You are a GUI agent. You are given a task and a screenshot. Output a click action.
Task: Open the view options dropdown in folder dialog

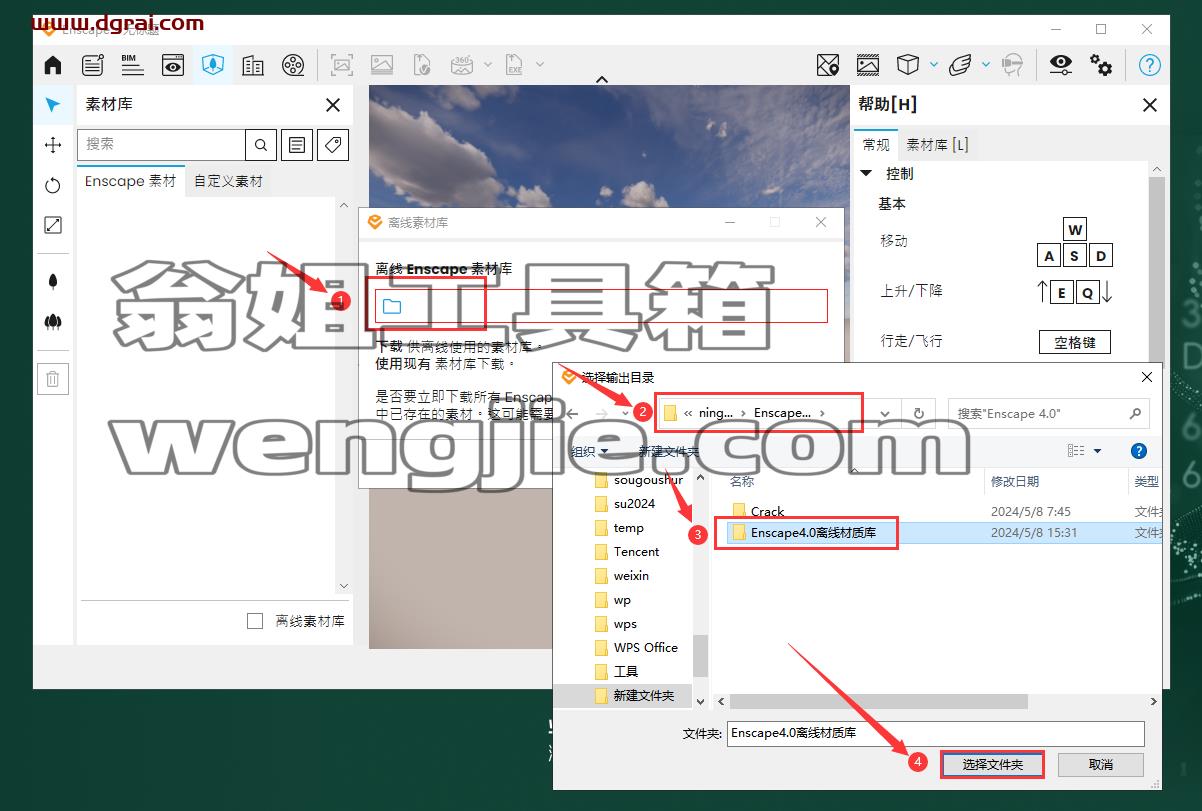1097,451
